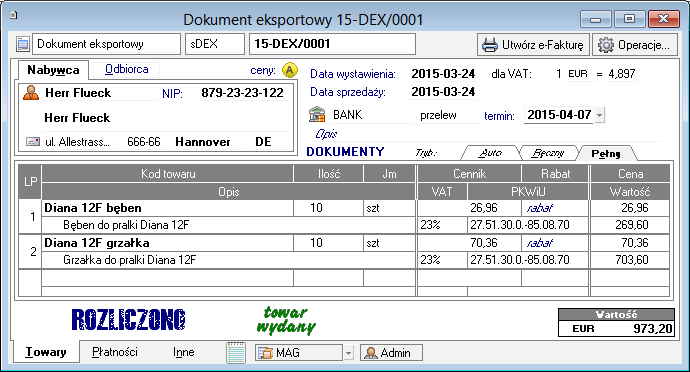Click the Data sprzedaży date value

(x=443, y=92)
